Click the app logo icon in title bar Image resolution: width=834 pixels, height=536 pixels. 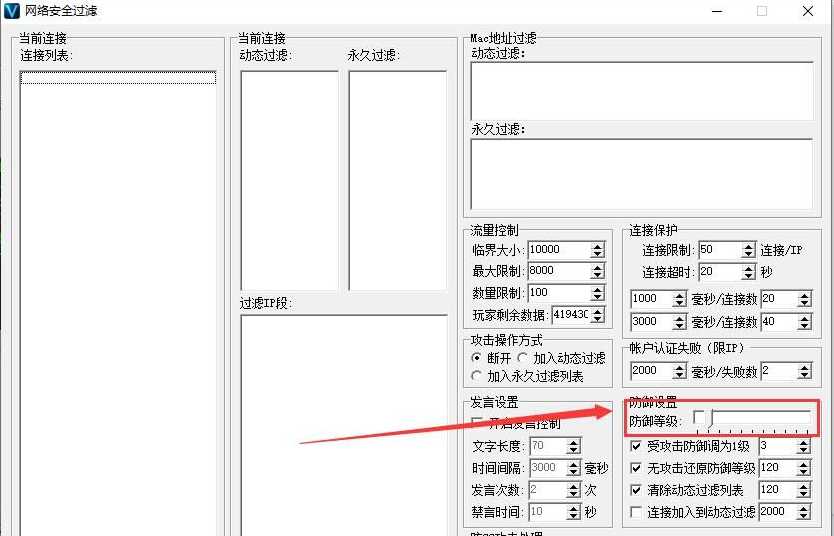(x=11, y=10)
